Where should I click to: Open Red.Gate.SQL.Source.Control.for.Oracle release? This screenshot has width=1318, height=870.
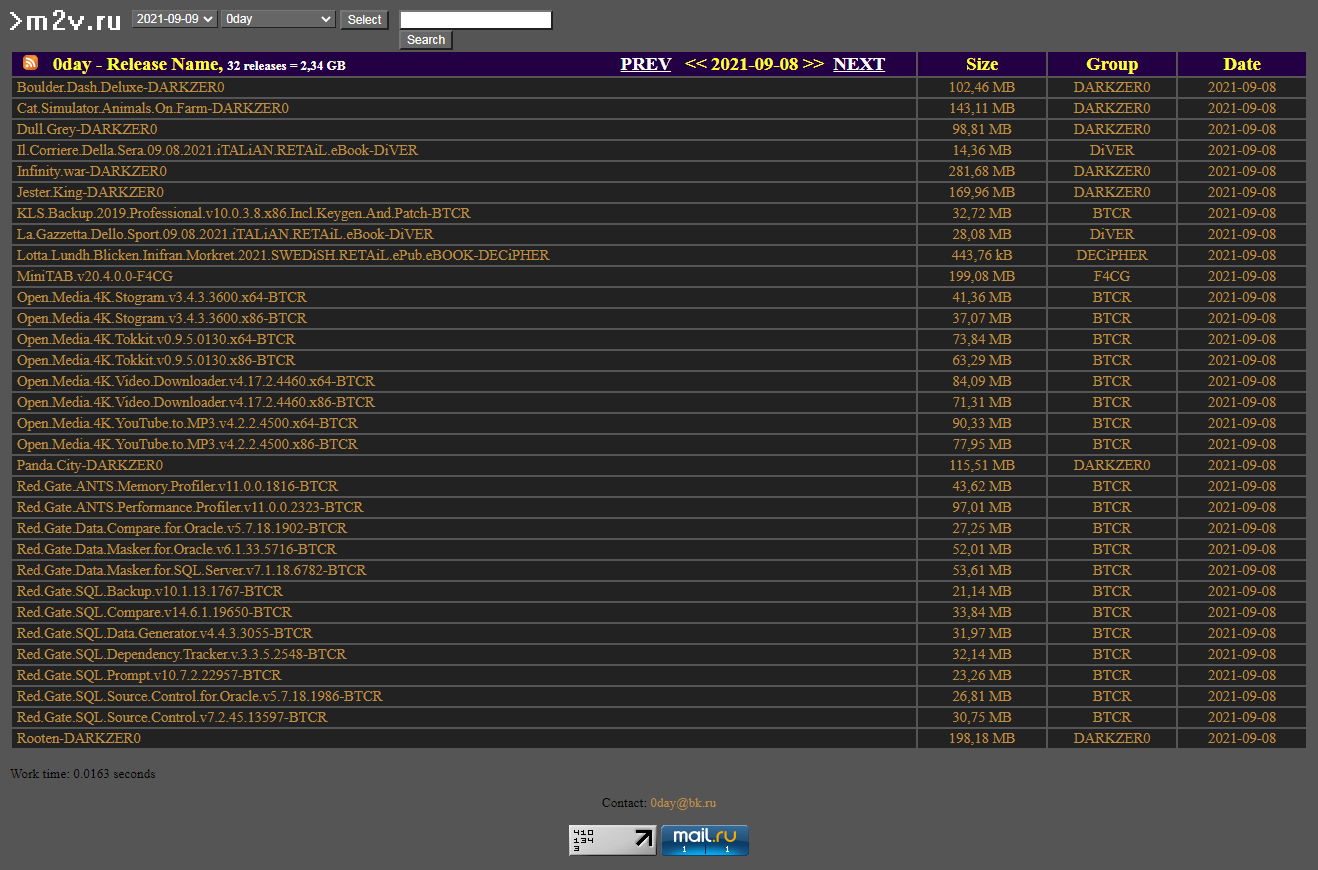[x=199, y=696]
